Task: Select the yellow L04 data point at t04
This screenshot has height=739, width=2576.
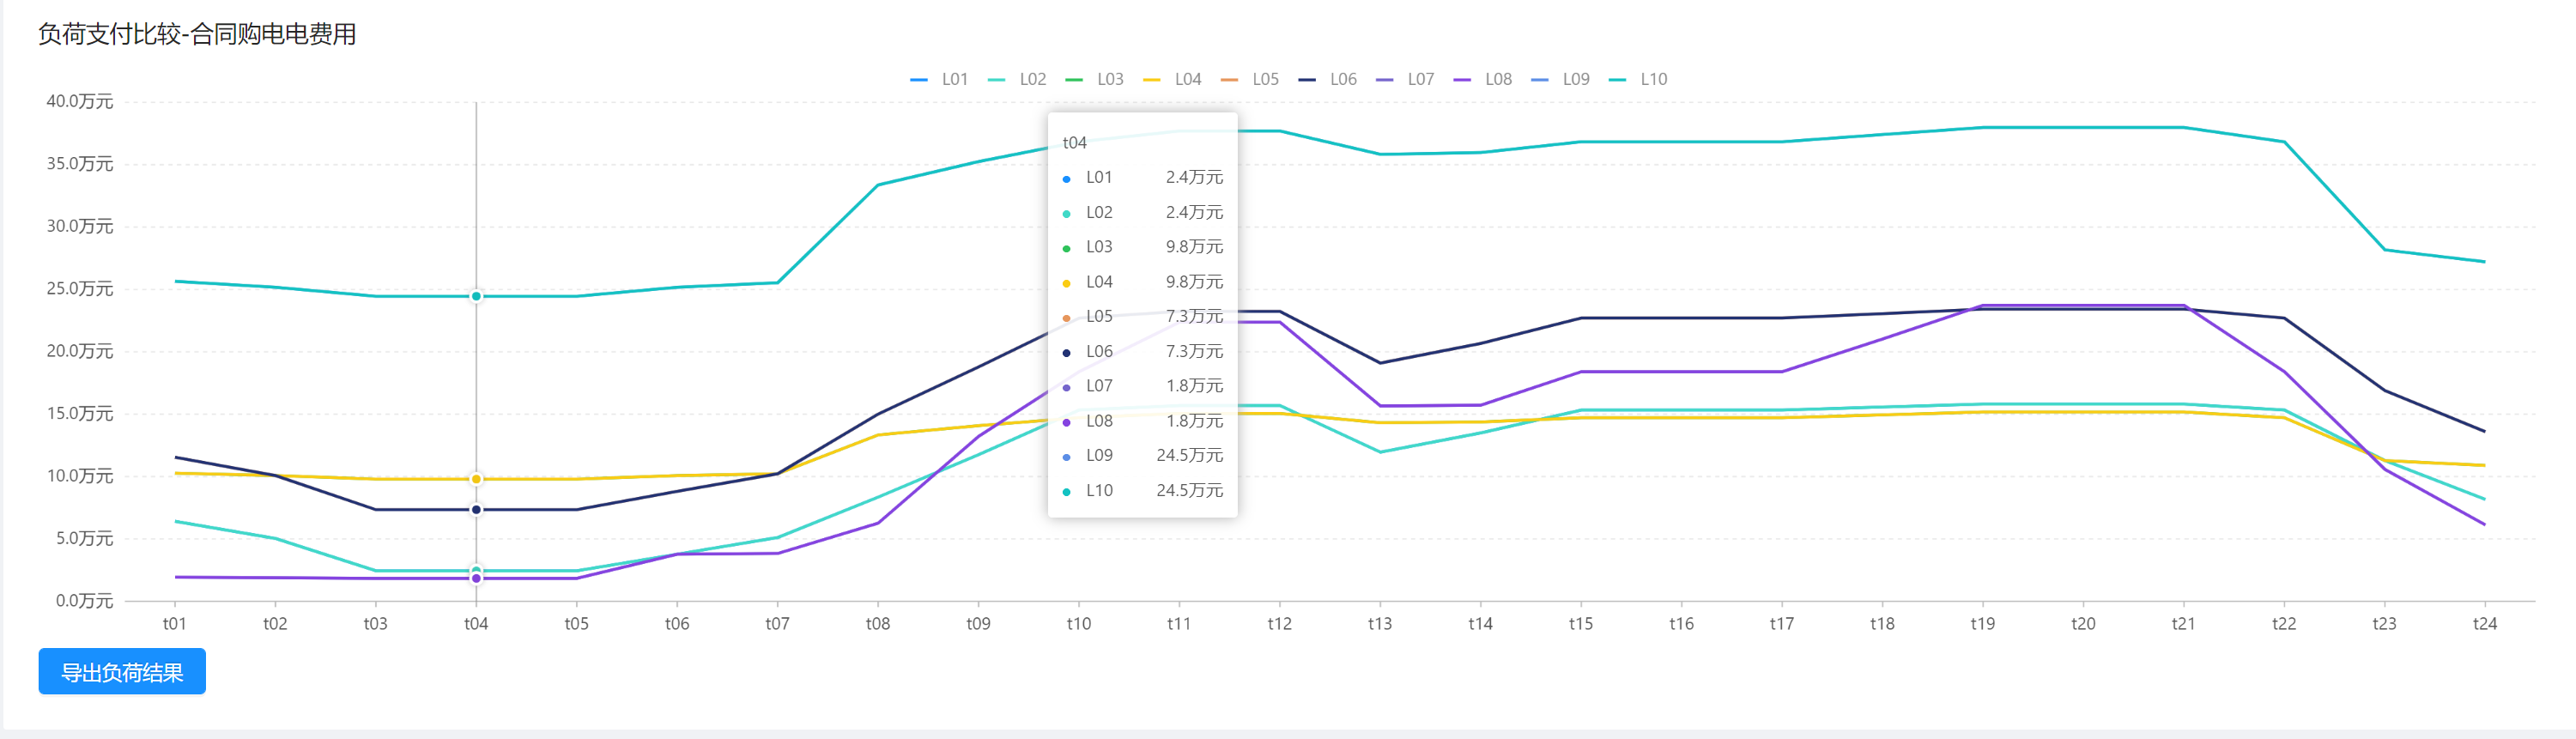Action: 476,479
